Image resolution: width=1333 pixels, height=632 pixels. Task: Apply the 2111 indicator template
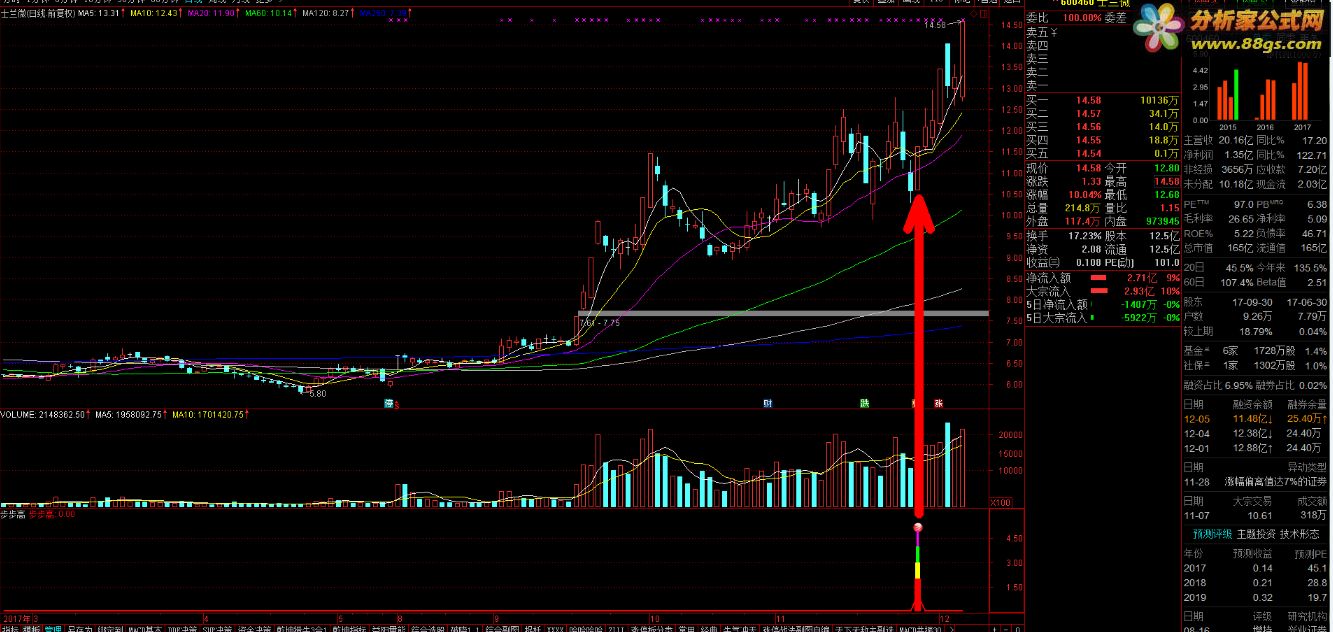click(x=615, y=628)
